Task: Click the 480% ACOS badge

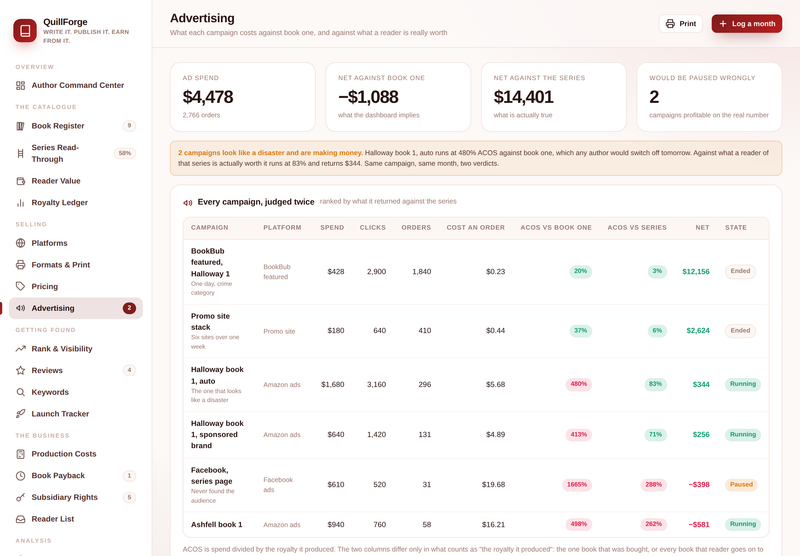Action: pos(579,384)
